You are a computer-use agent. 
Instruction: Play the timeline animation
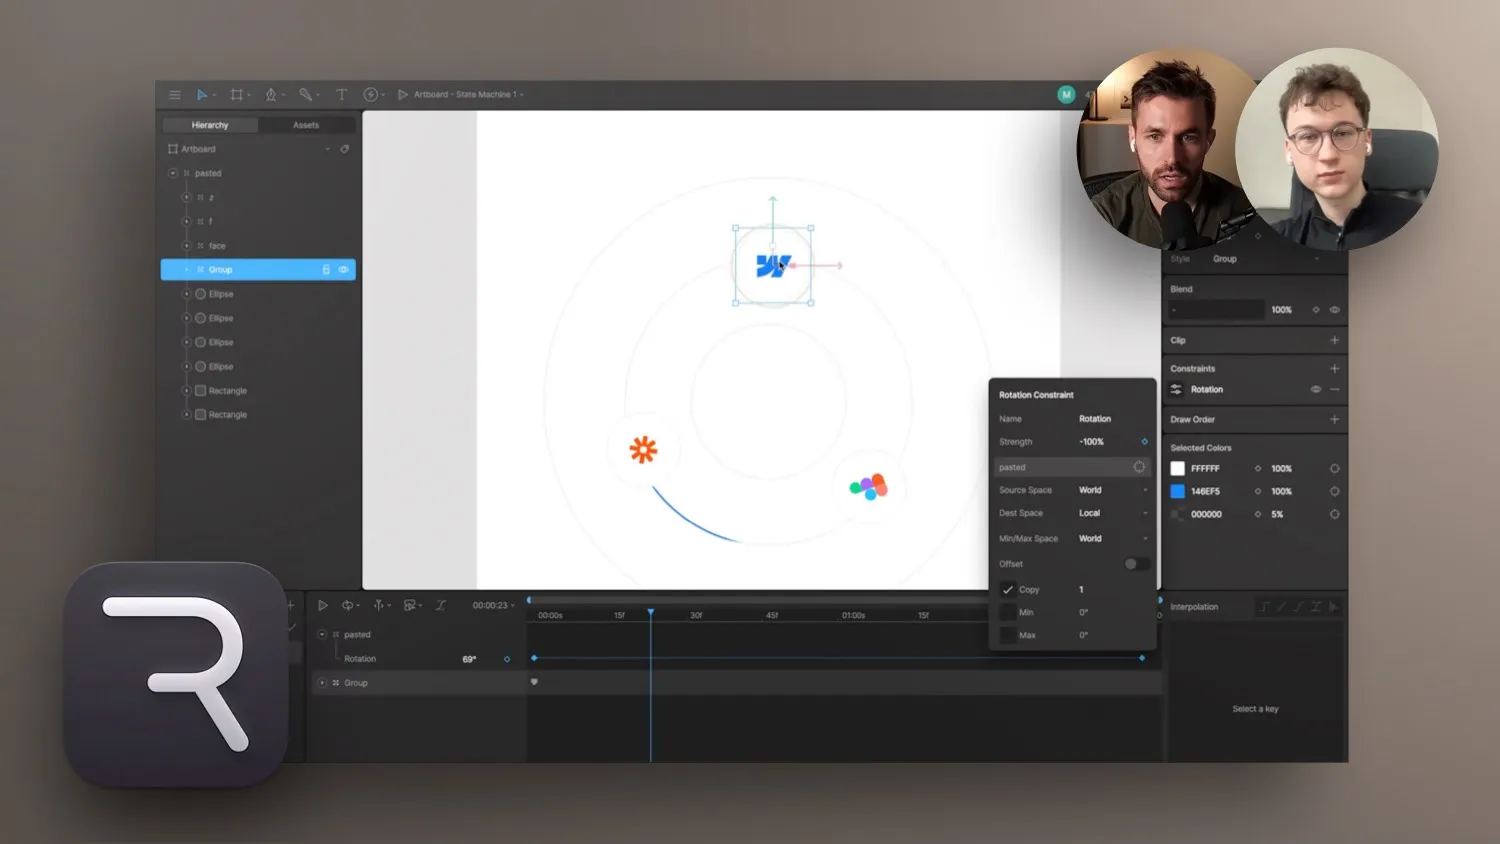click(323, 605)
